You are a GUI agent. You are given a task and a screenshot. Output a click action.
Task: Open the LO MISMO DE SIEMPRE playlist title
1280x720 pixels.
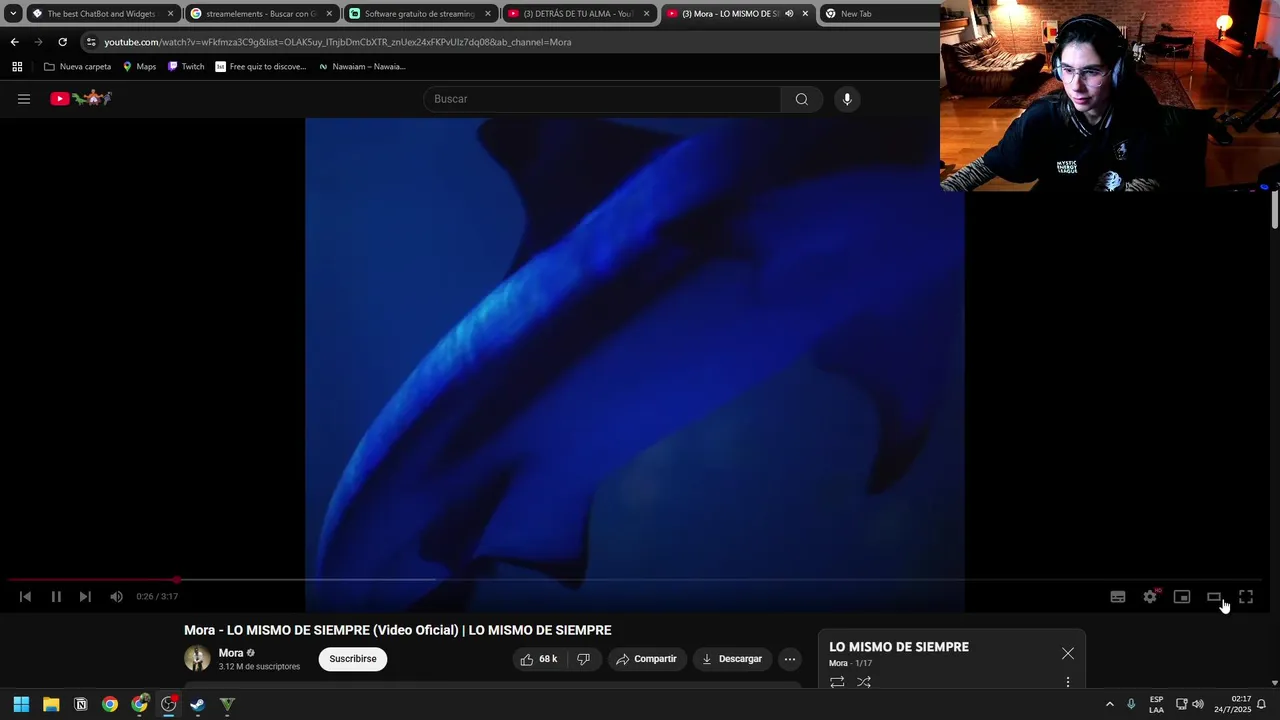899,647
